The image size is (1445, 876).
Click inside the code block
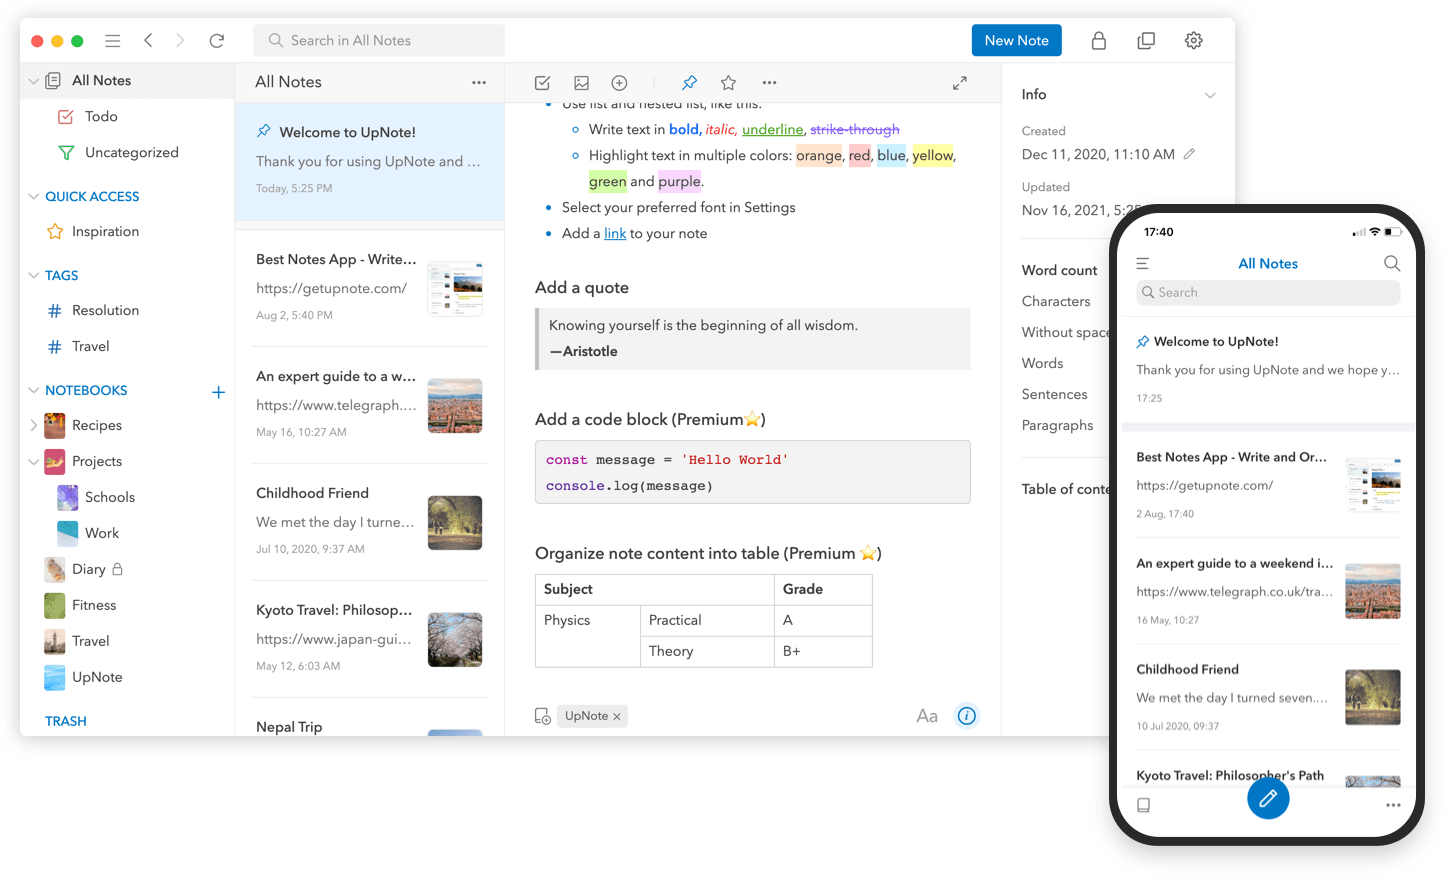coord(753,473)
